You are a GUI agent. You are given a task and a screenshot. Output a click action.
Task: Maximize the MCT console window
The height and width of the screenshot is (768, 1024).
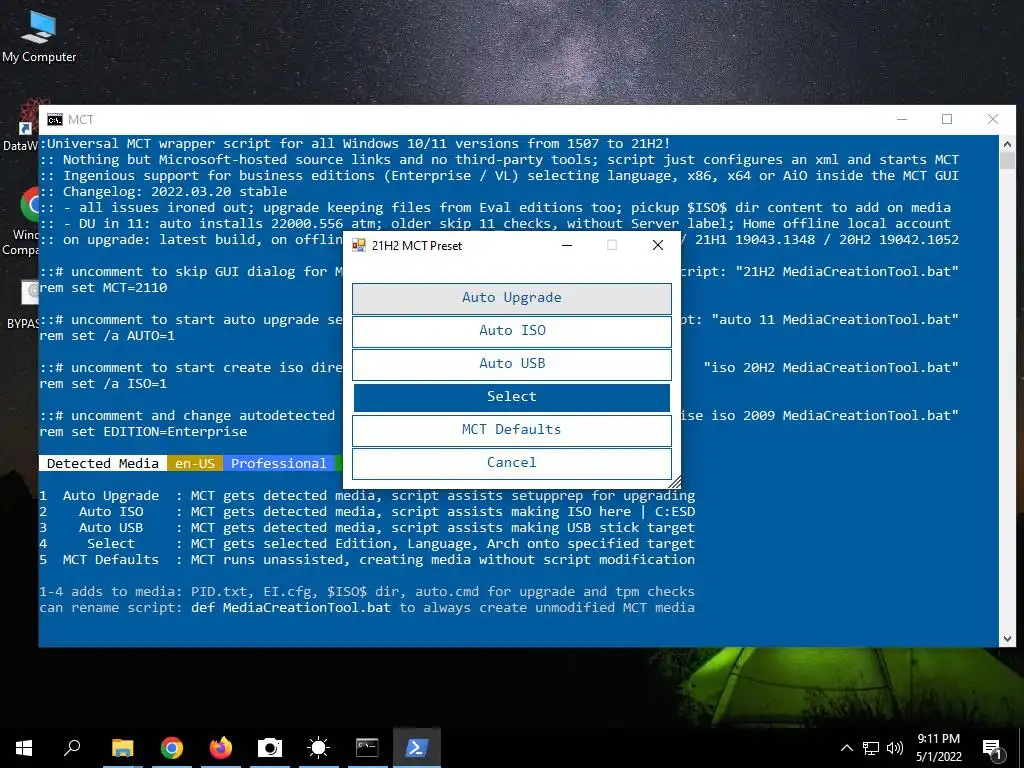(947, 119)
